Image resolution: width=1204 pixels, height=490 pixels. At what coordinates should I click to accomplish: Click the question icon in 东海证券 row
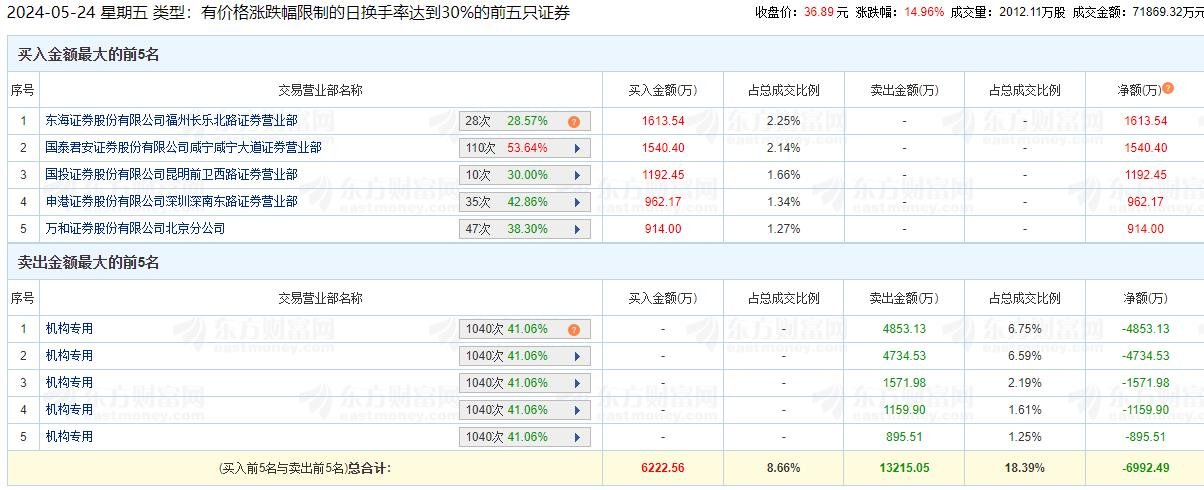[x=574, y=121]
